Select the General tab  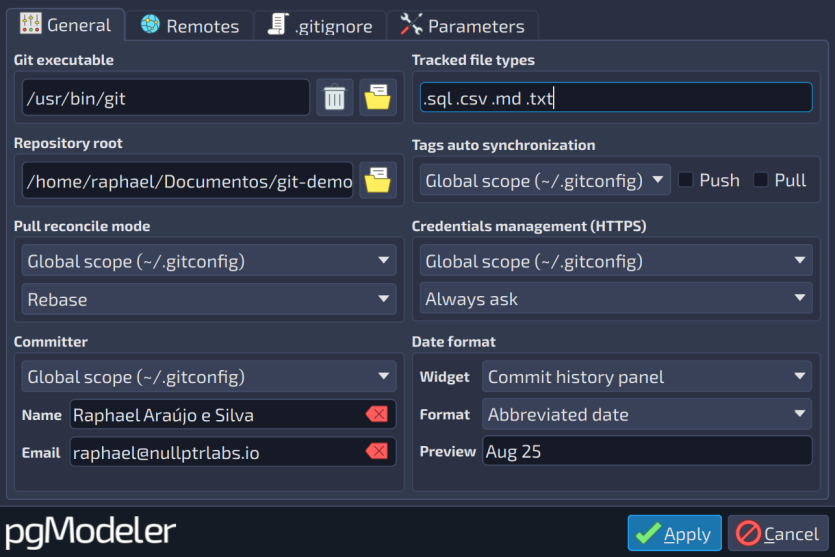(66, 24)
